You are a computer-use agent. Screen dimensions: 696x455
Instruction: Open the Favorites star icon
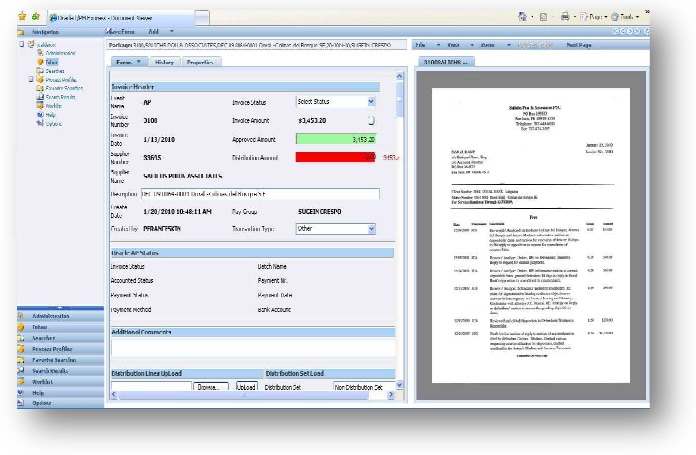tap(22, 16)
